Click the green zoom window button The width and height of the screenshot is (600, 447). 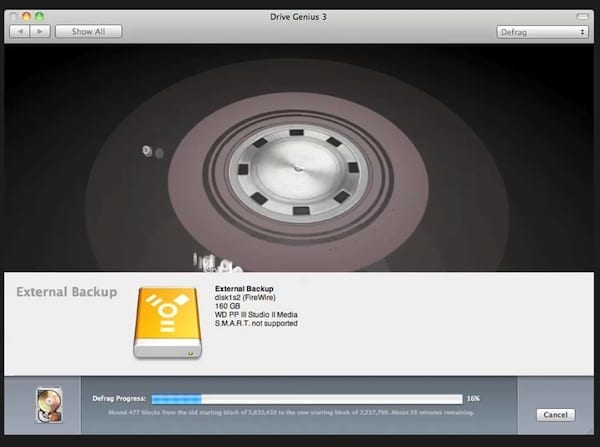point(41,15)
